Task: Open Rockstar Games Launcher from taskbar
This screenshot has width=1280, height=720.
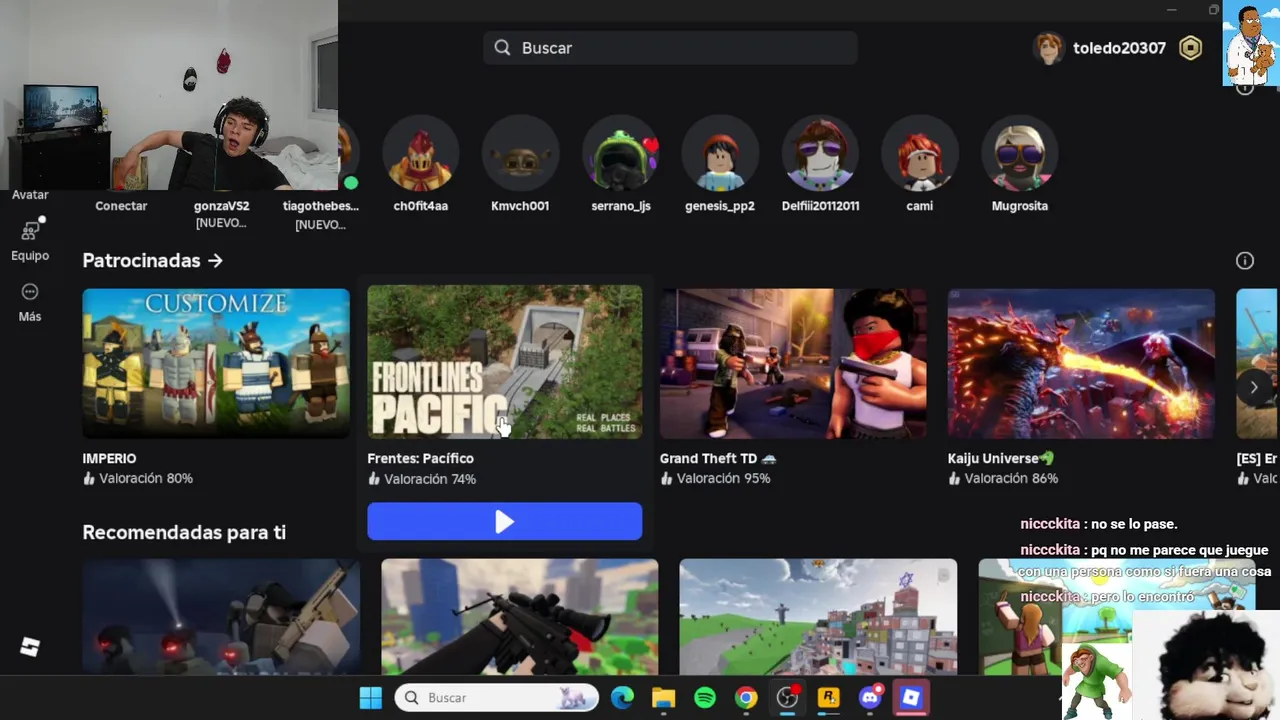Action: click(x=829, y=698)
